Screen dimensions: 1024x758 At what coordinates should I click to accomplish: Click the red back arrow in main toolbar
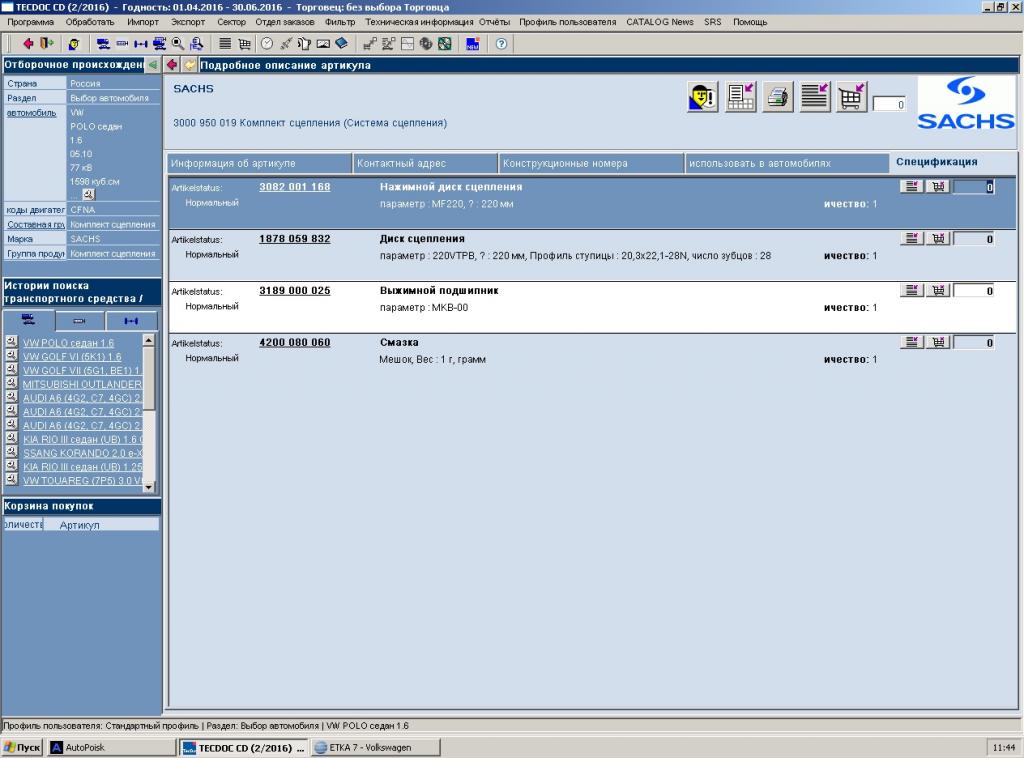coord(27,44)
